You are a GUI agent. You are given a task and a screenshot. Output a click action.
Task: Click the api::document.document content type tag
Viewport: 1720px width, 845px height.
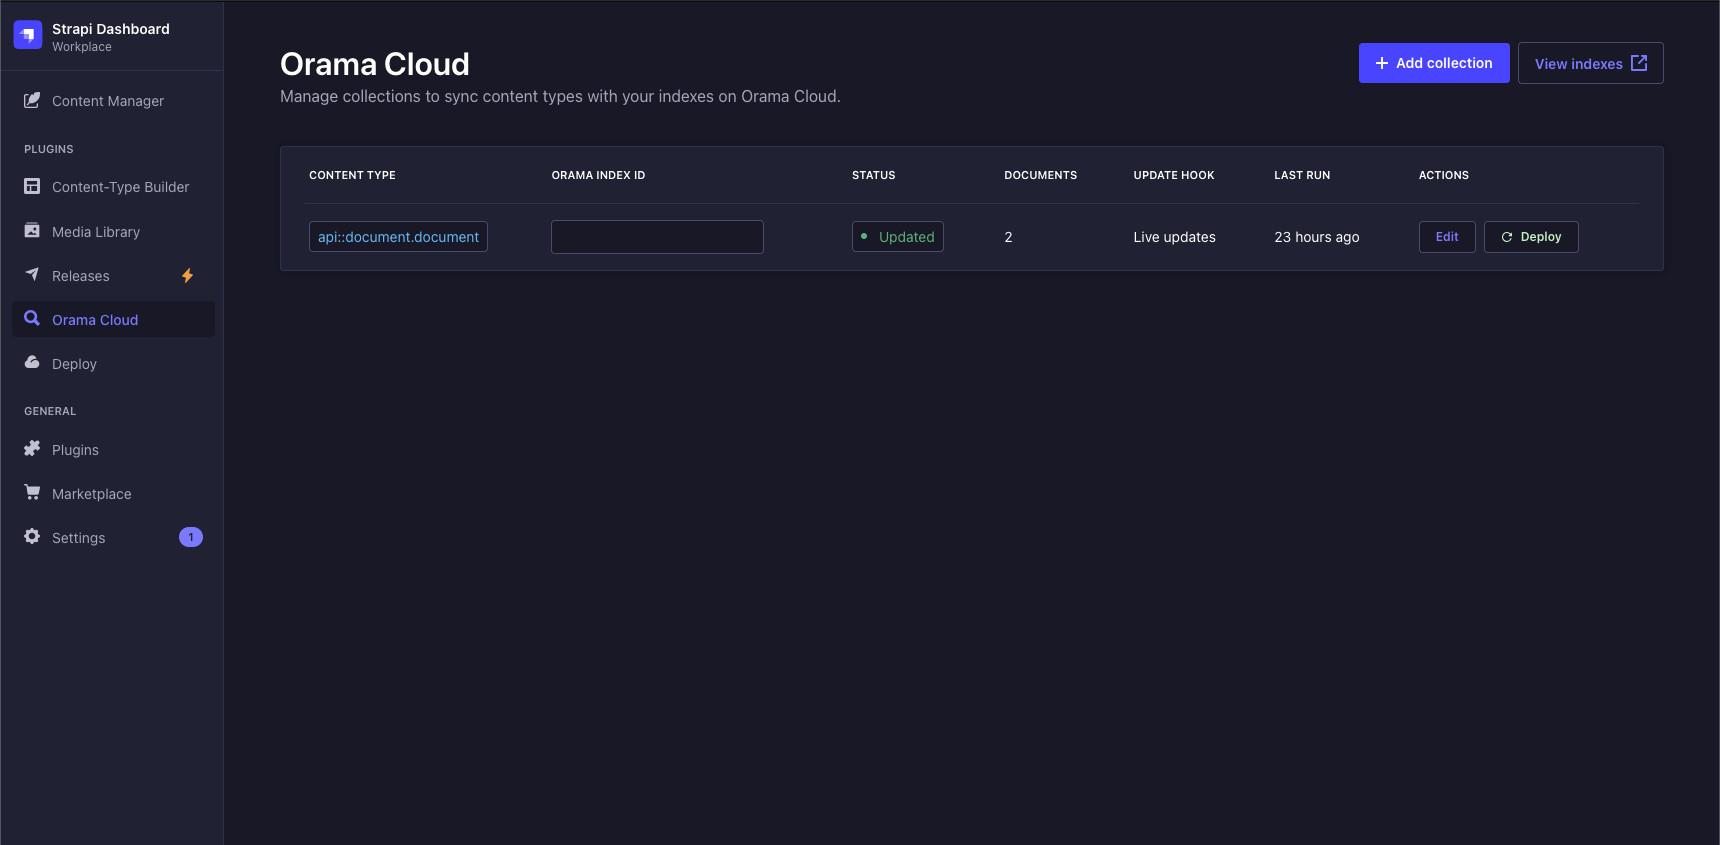pyautogui.click(x=398, y=237)
